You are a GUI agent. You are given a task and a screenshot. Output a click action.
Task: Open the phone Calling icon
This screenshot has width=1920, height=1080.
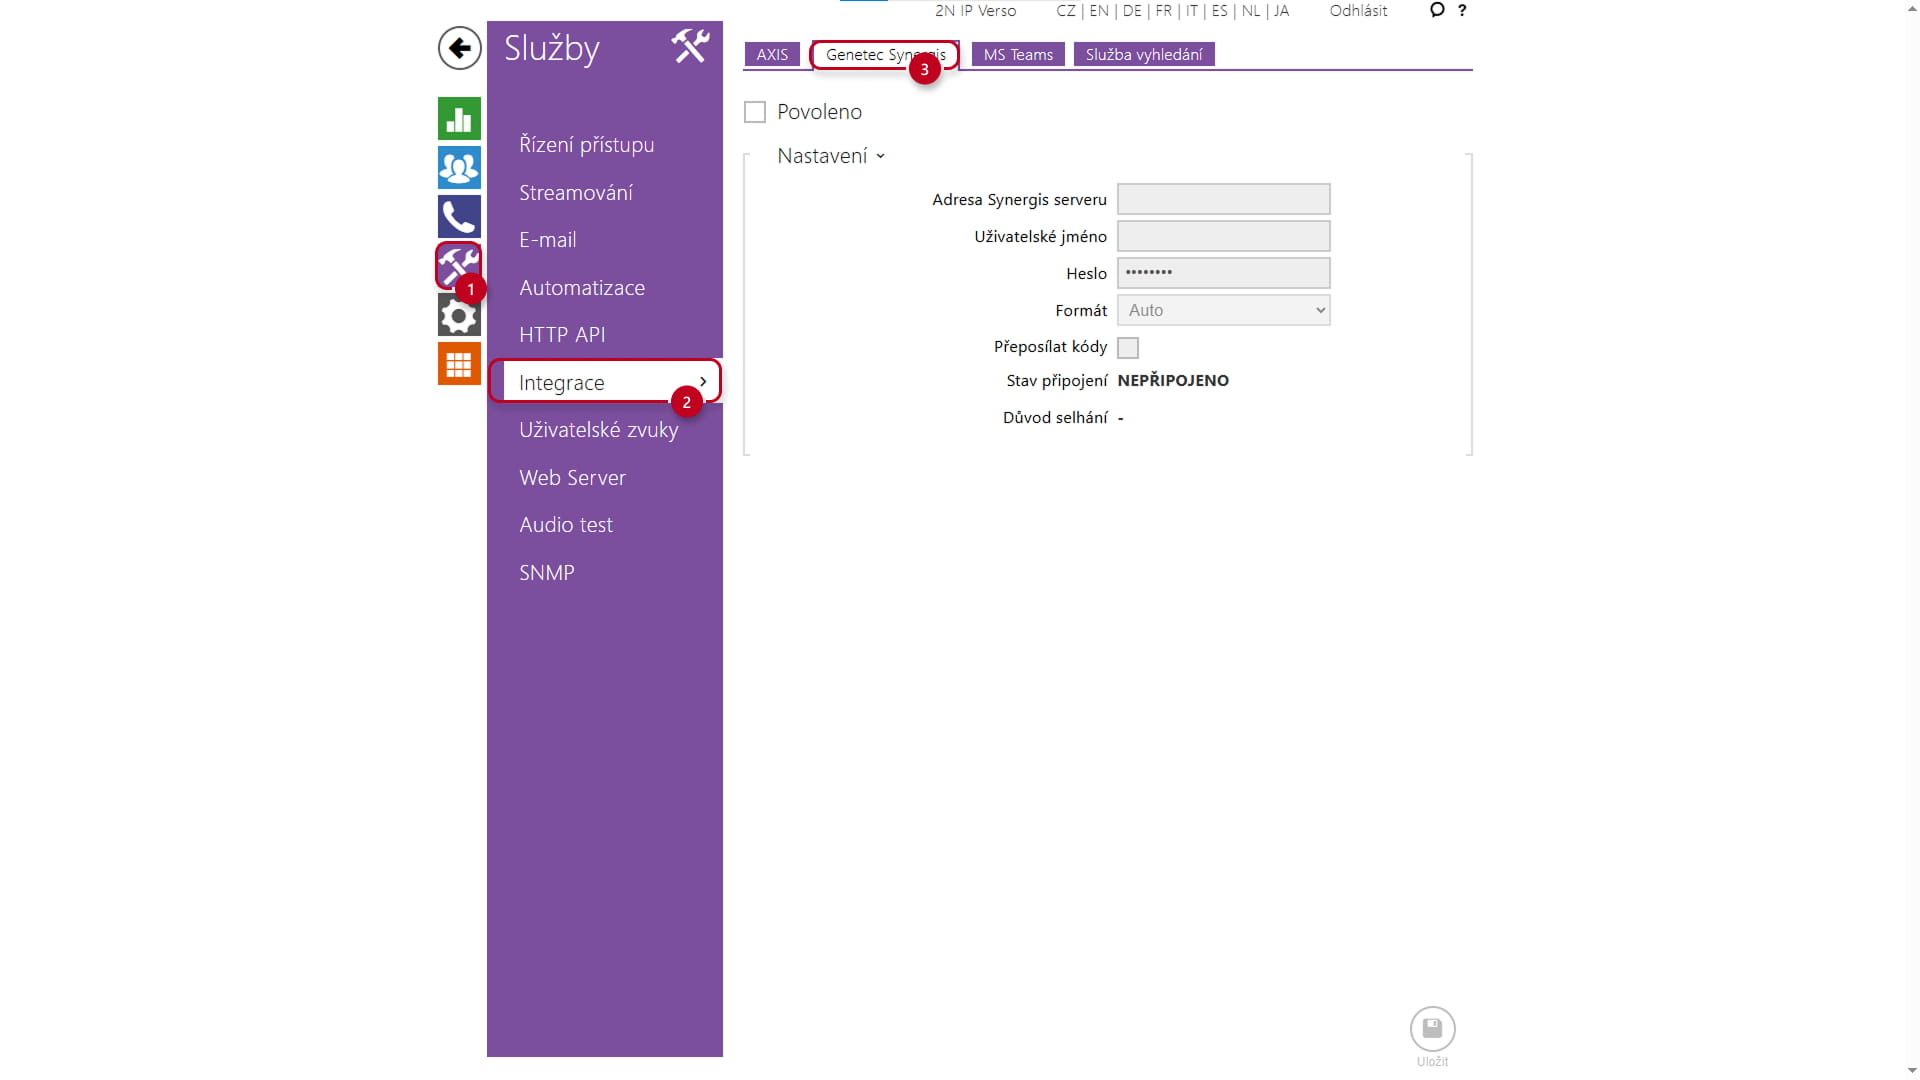[x=459, y=217]
